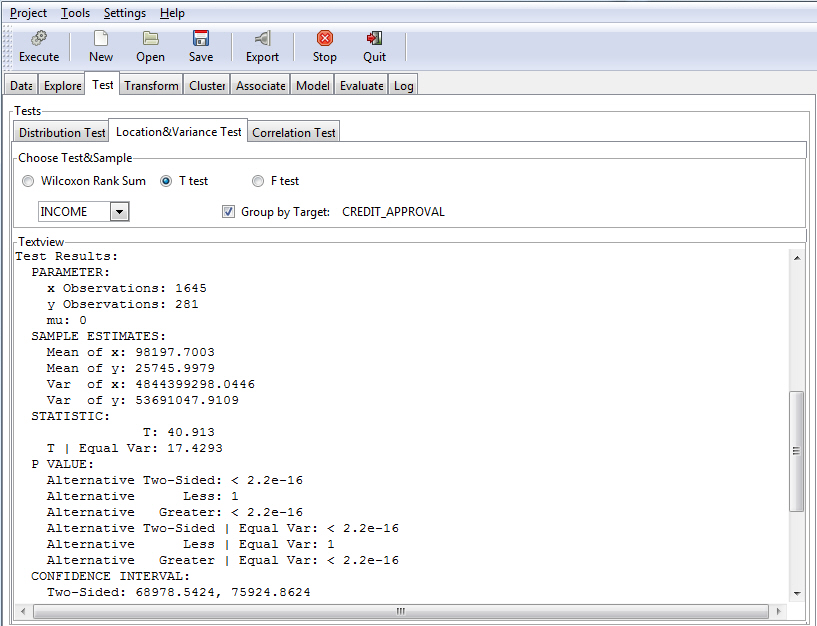Open the Correlation Test sub-tab

[294, 132]
